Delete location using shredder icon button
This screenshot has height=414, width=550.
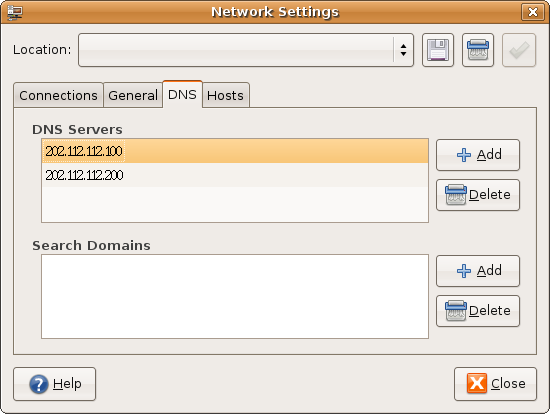tap(478, 50)
